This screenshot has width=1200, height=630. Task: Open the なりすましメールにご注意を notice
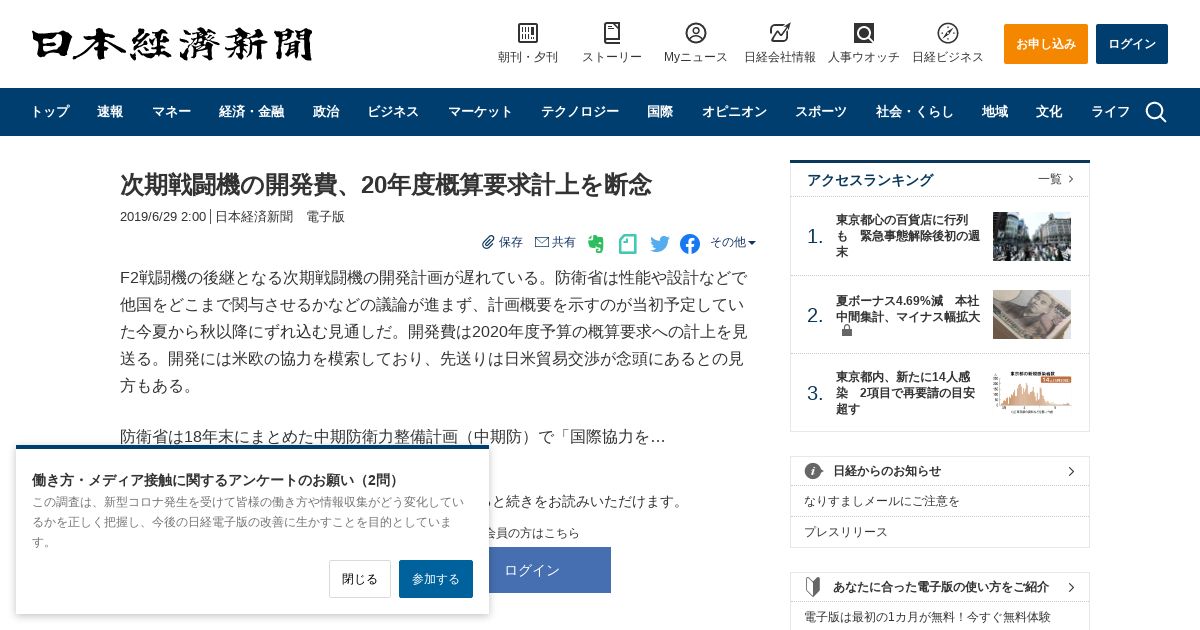click(882, 501)
